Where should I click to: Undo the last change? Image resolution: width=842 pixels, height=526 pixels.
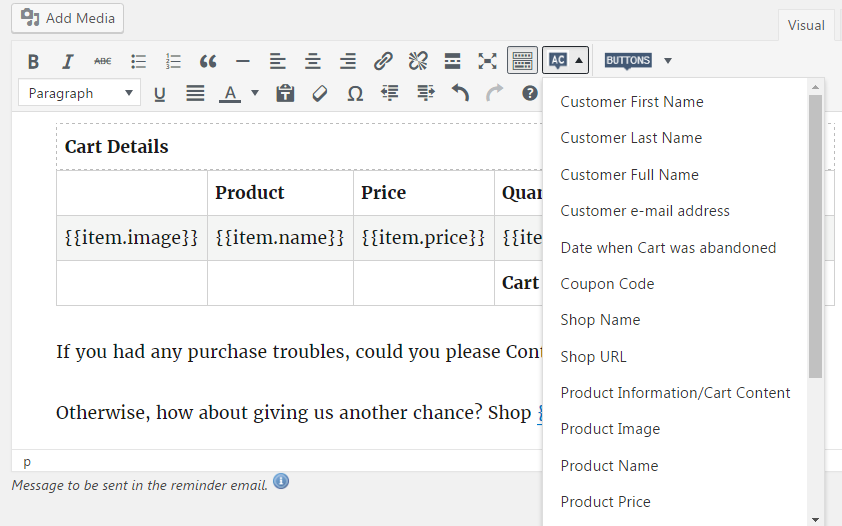[460, 94]
